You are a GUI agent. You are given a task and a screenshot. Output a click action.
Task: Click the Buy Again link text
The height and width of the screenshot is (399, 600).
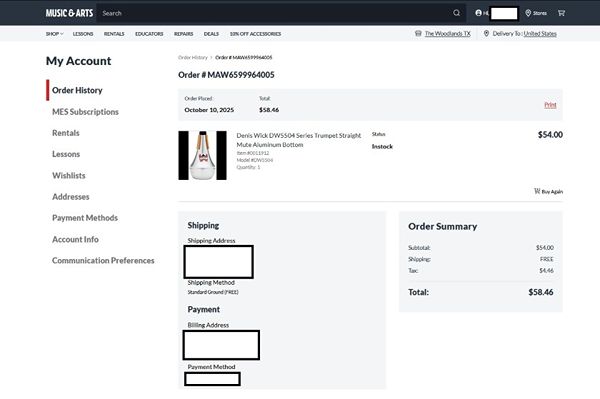click(552, 192)
